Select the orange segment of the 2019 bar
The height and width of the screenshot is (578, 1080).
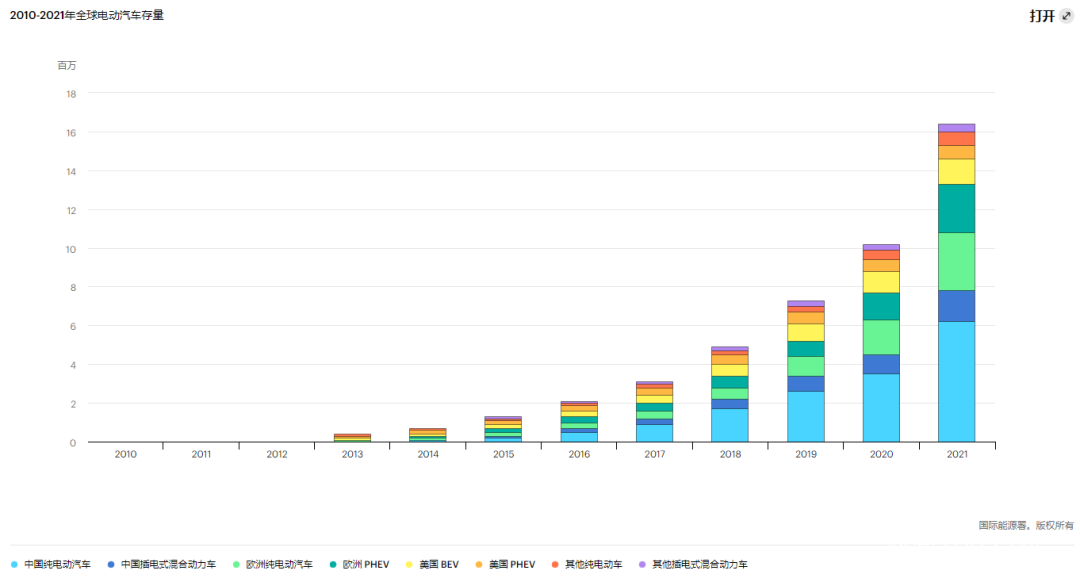click(806, 318)
